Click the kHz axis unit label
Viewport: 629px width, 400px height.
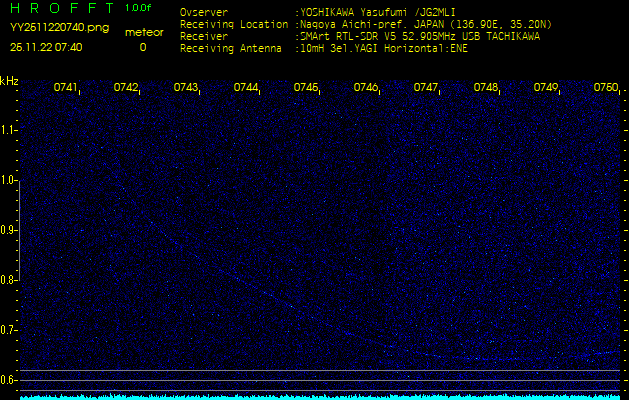tap(9, 80)
